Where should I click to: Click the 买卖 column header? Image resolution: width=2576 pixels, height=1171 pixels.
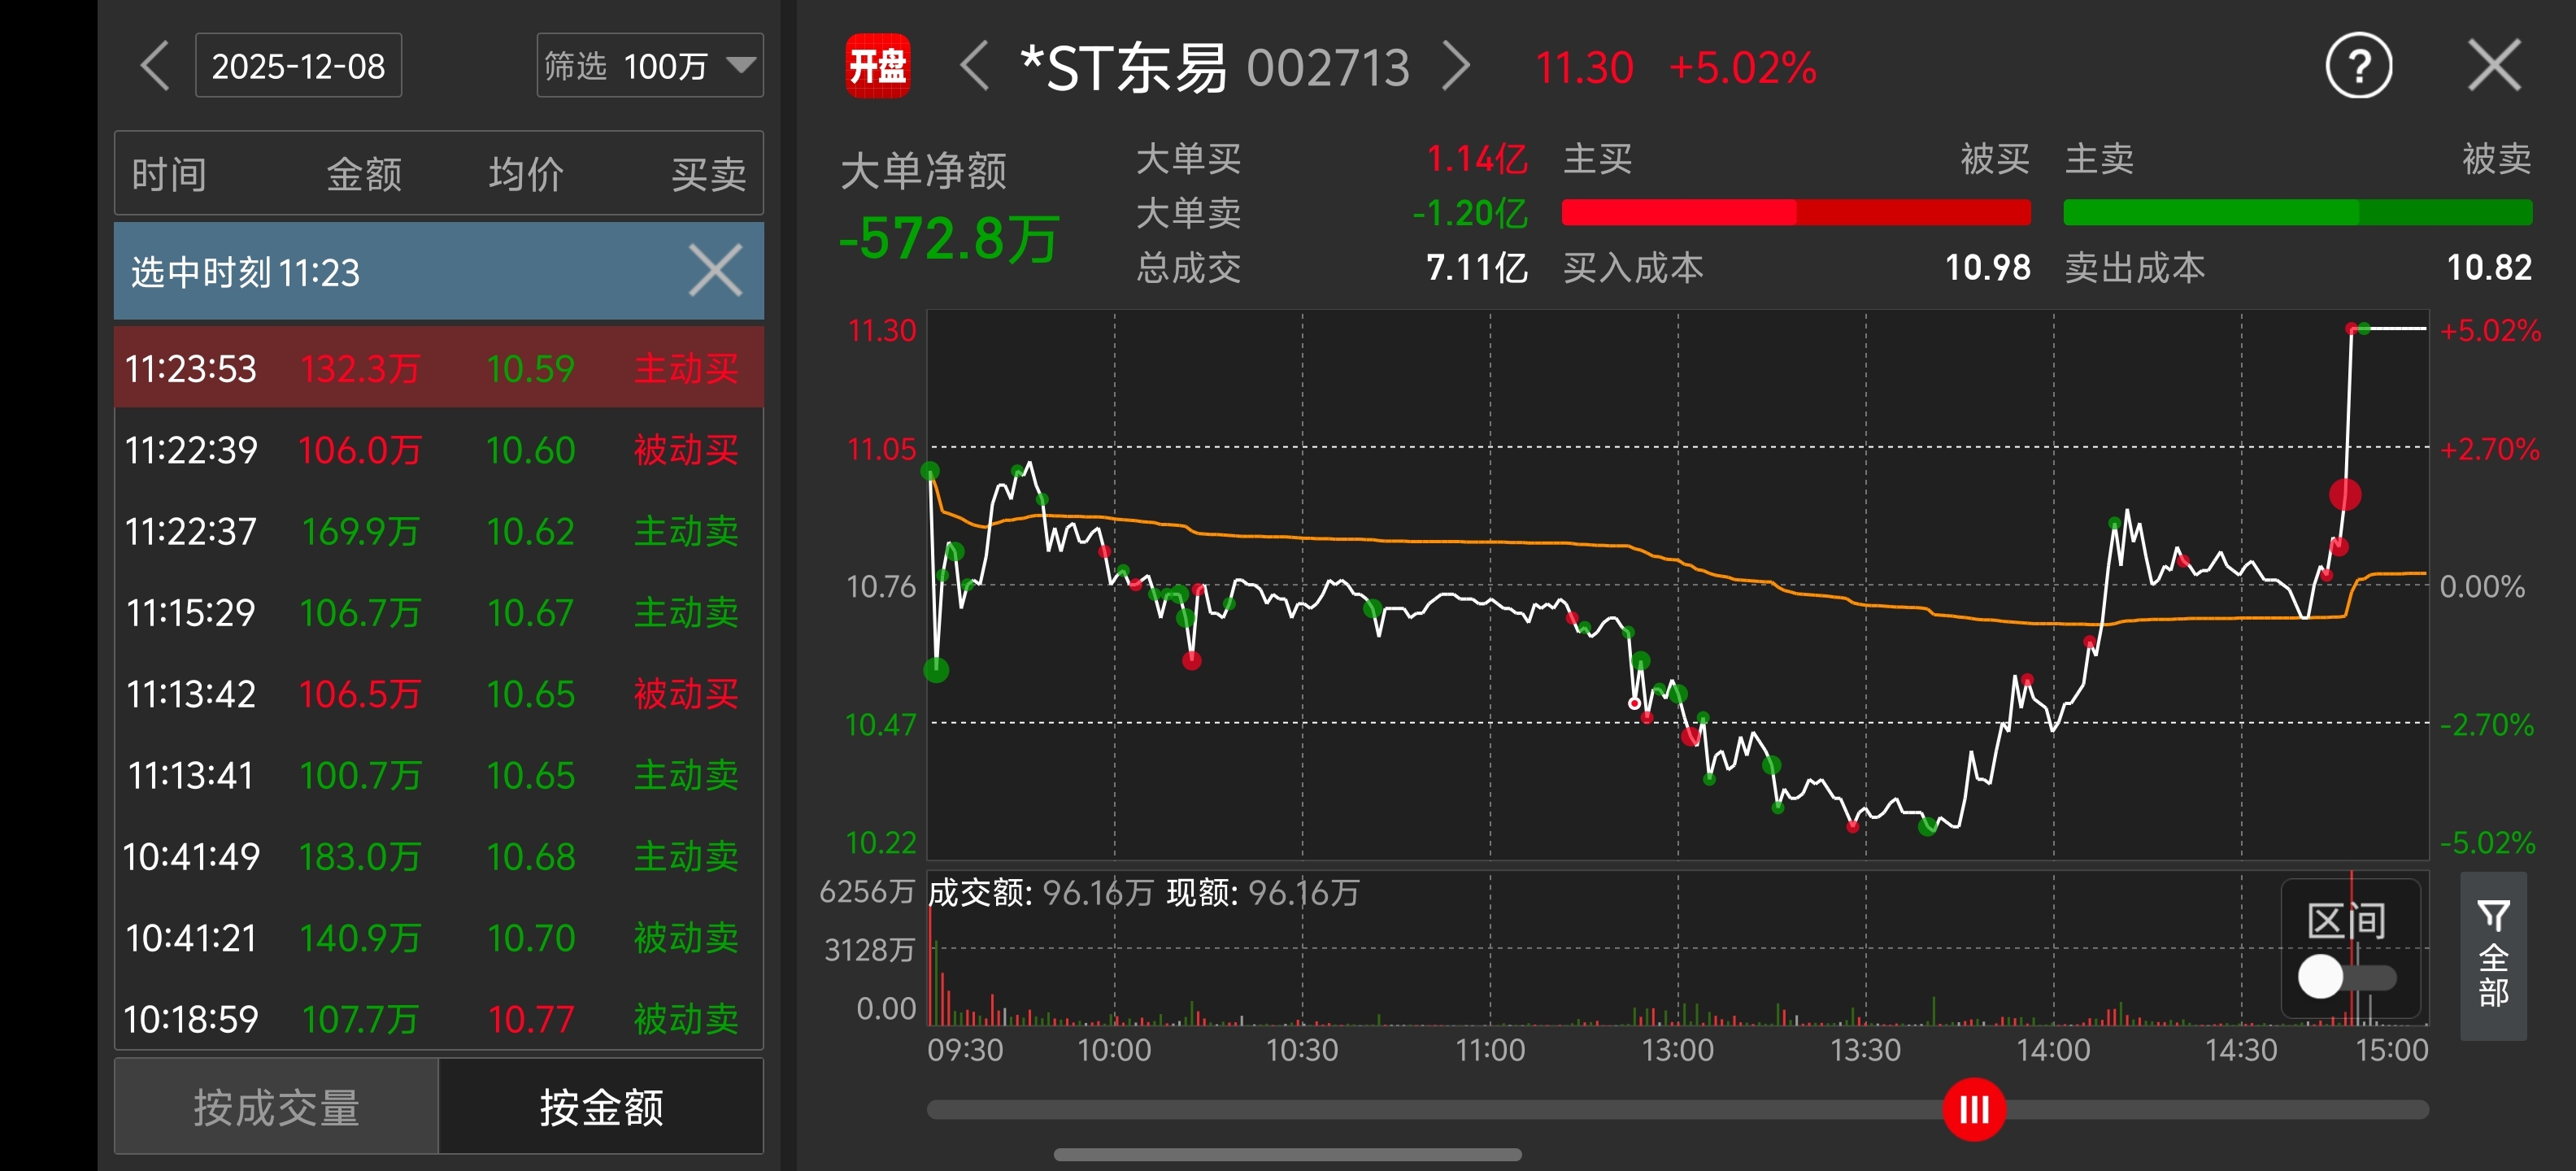tap(708, 174)
